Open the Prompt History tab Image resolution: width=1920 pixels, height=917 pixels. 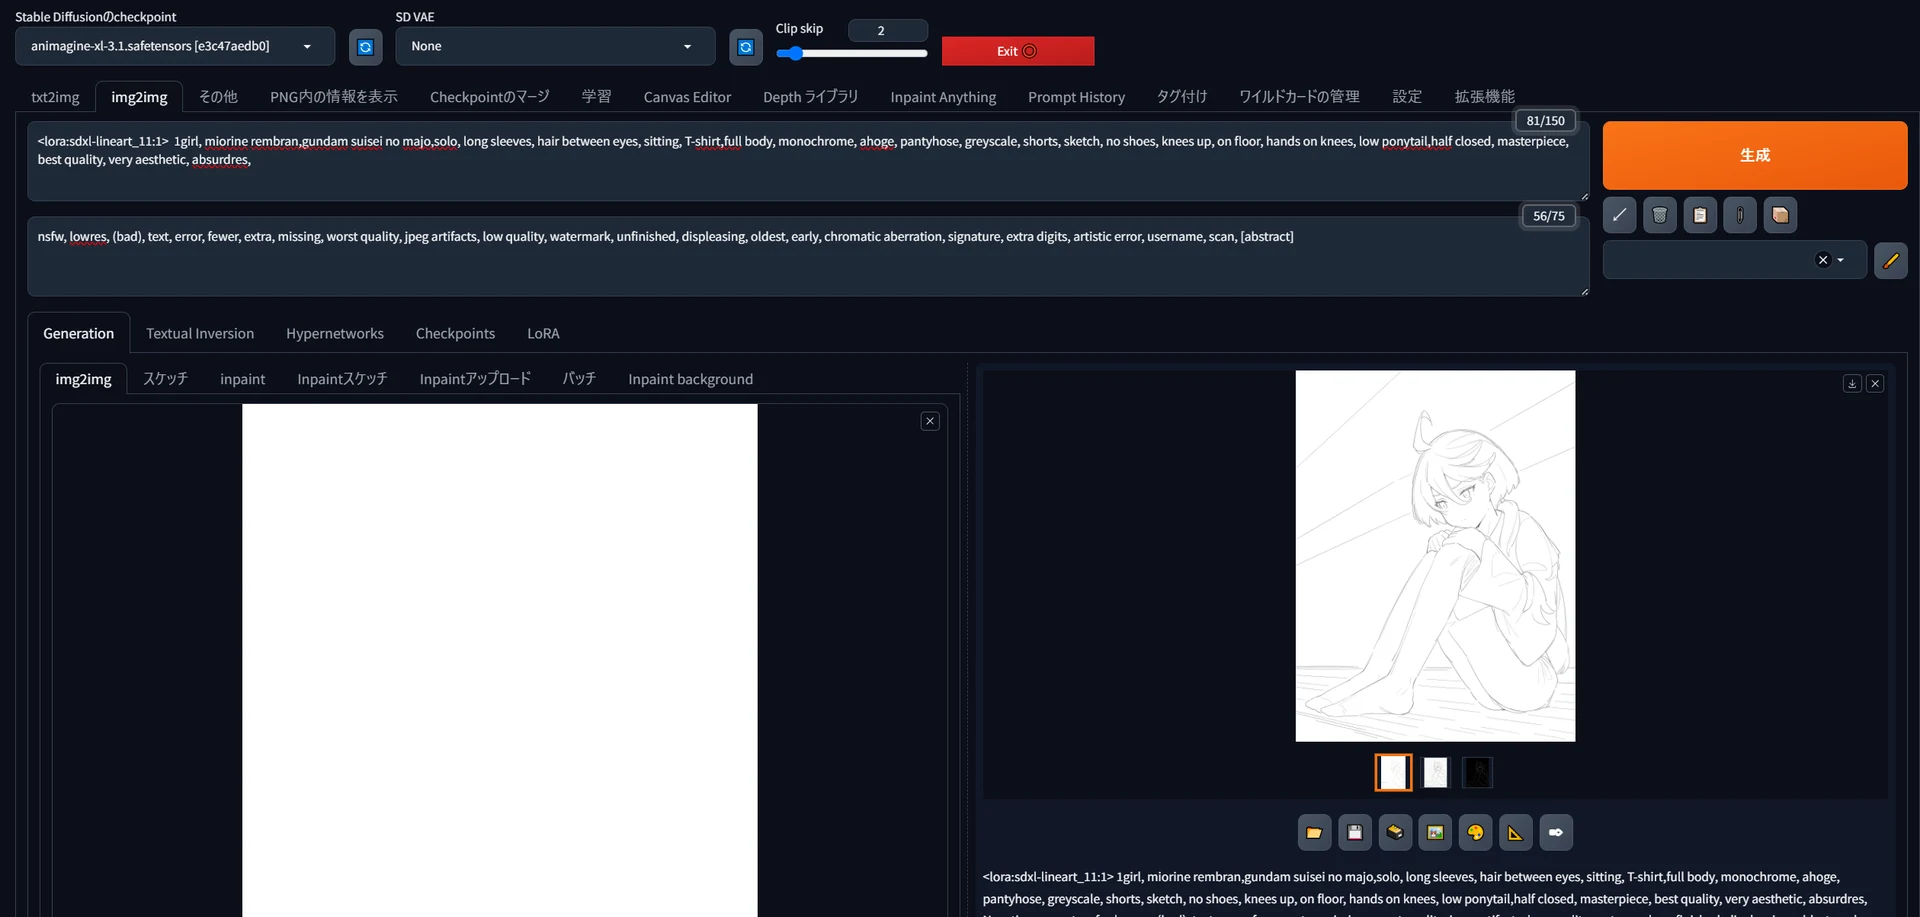(1076, 97)
